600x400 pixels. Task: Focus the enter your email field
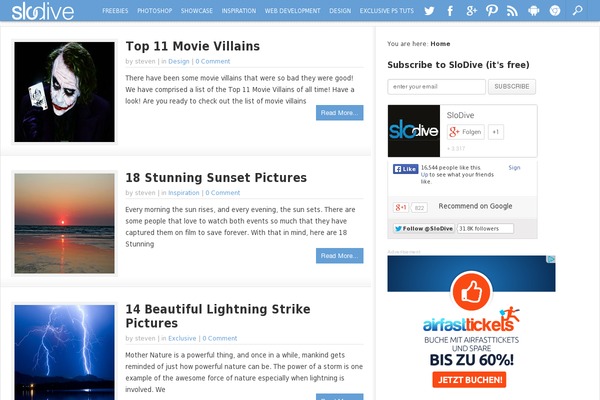[436, 87]
